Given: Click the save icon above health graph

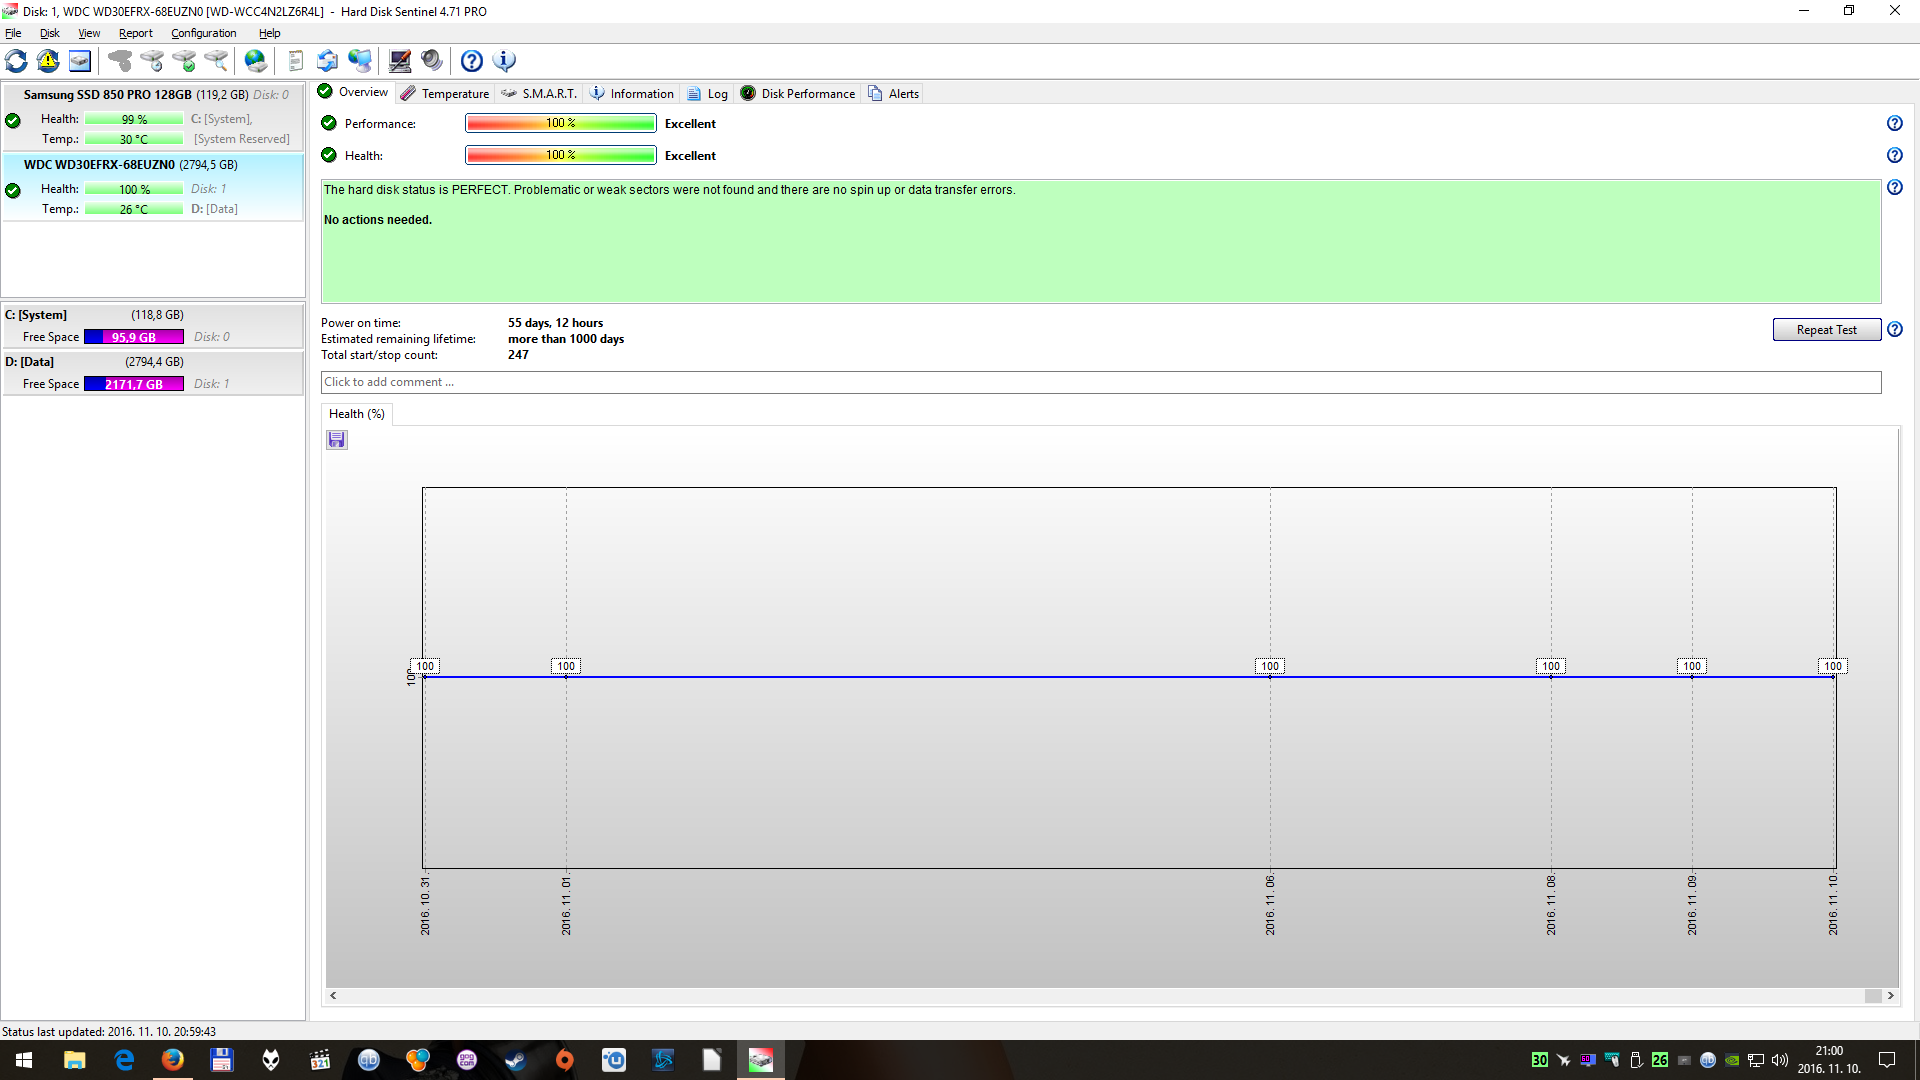Looking at the screenshot, I should tap(337, 440).
